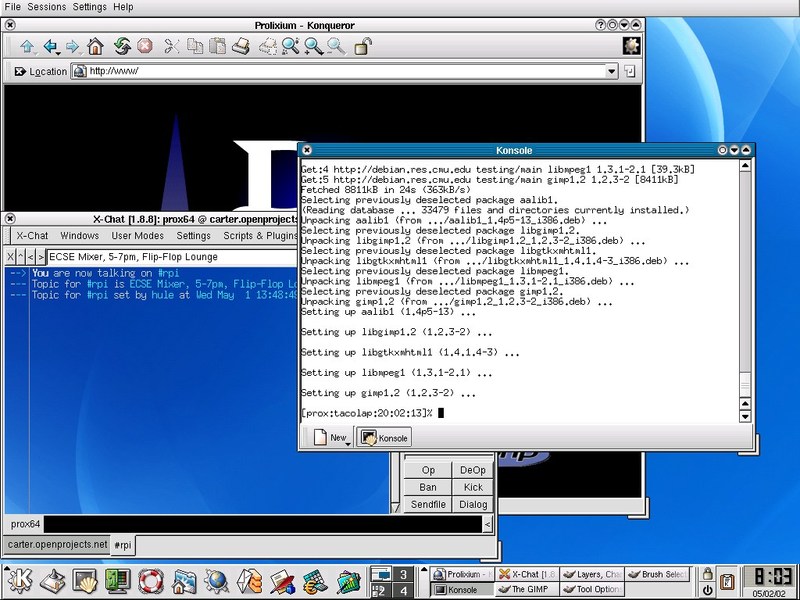Launch the euro spreadsheet icon in the panel
The width and height of the screenshot is (800, 600).
tap(316, 581)
